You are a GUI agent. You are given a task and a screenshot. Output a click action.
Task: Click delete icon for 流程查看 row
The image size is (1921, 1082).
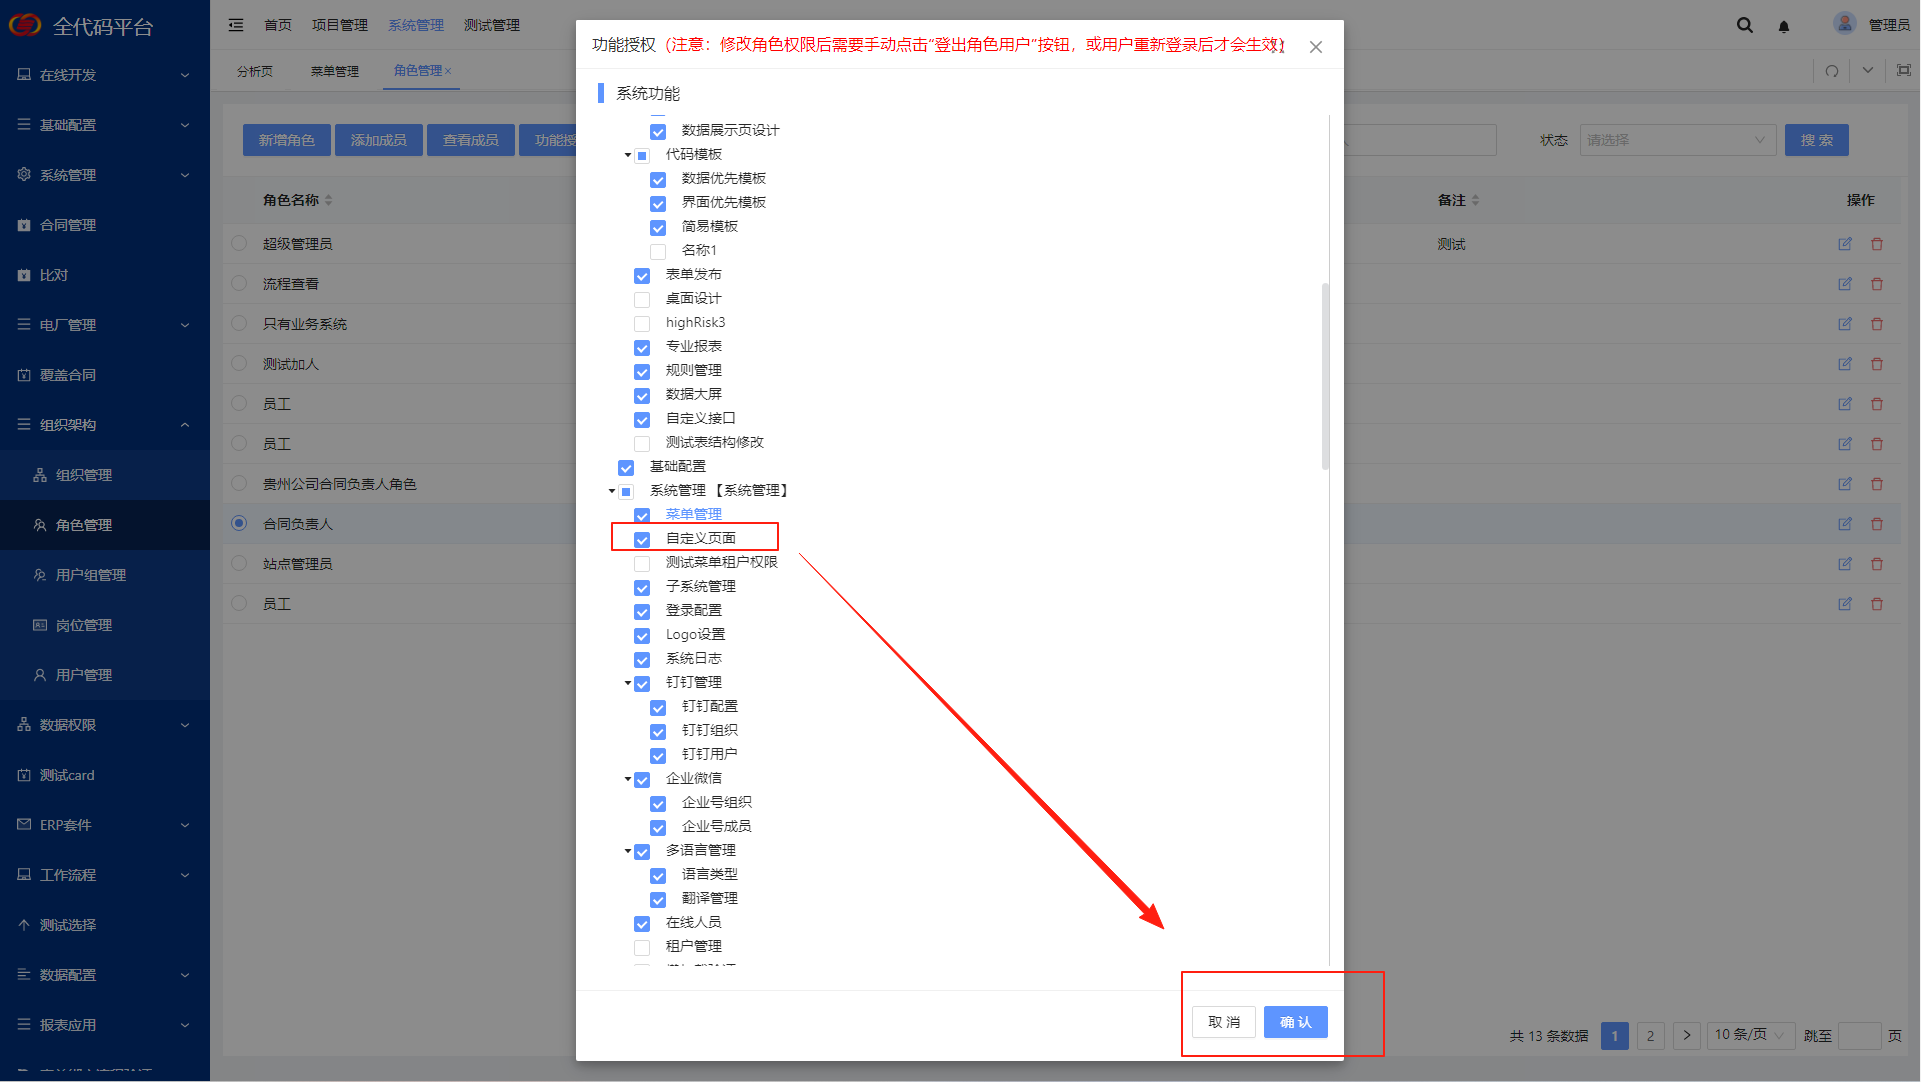click(x=1877, y=284)
